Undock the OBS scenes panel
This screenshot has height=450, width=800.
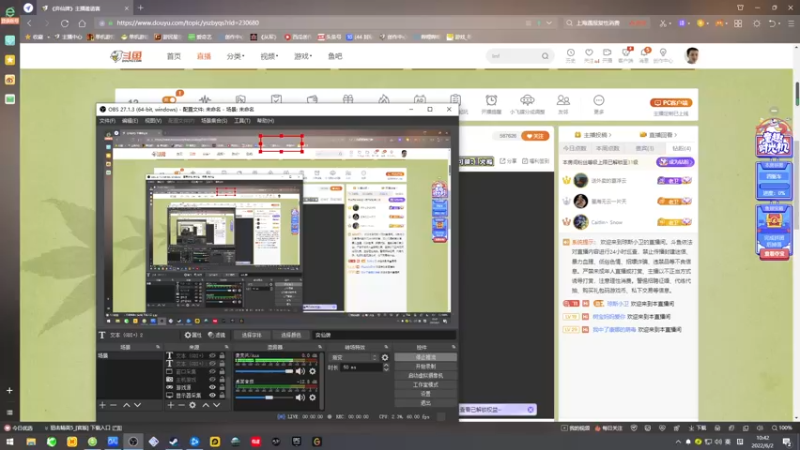click(158, 347)
